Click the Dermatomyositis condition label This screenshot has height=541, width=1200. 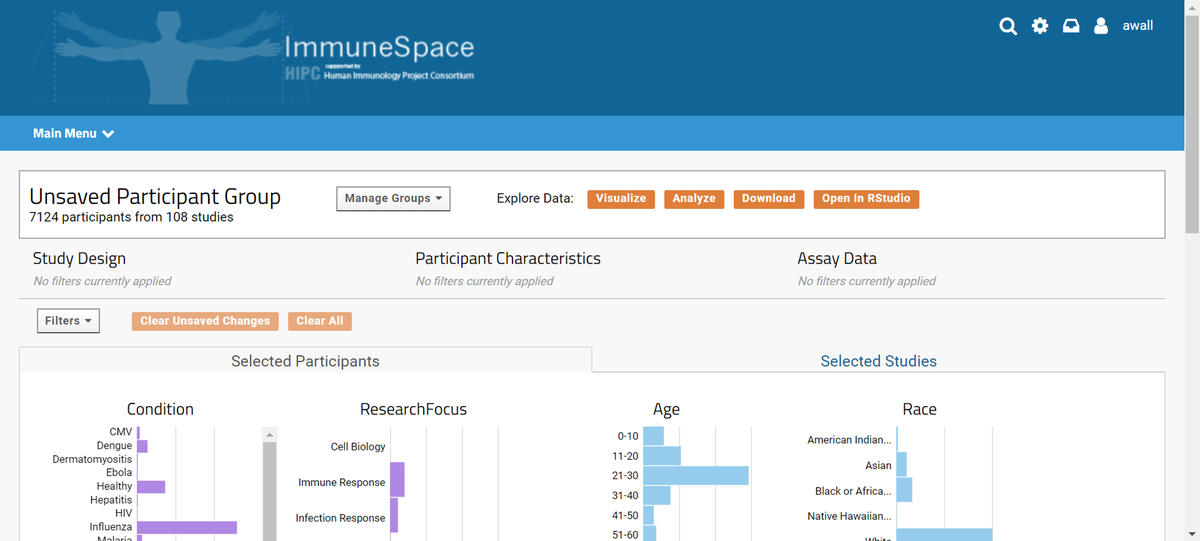coord(92,459)
